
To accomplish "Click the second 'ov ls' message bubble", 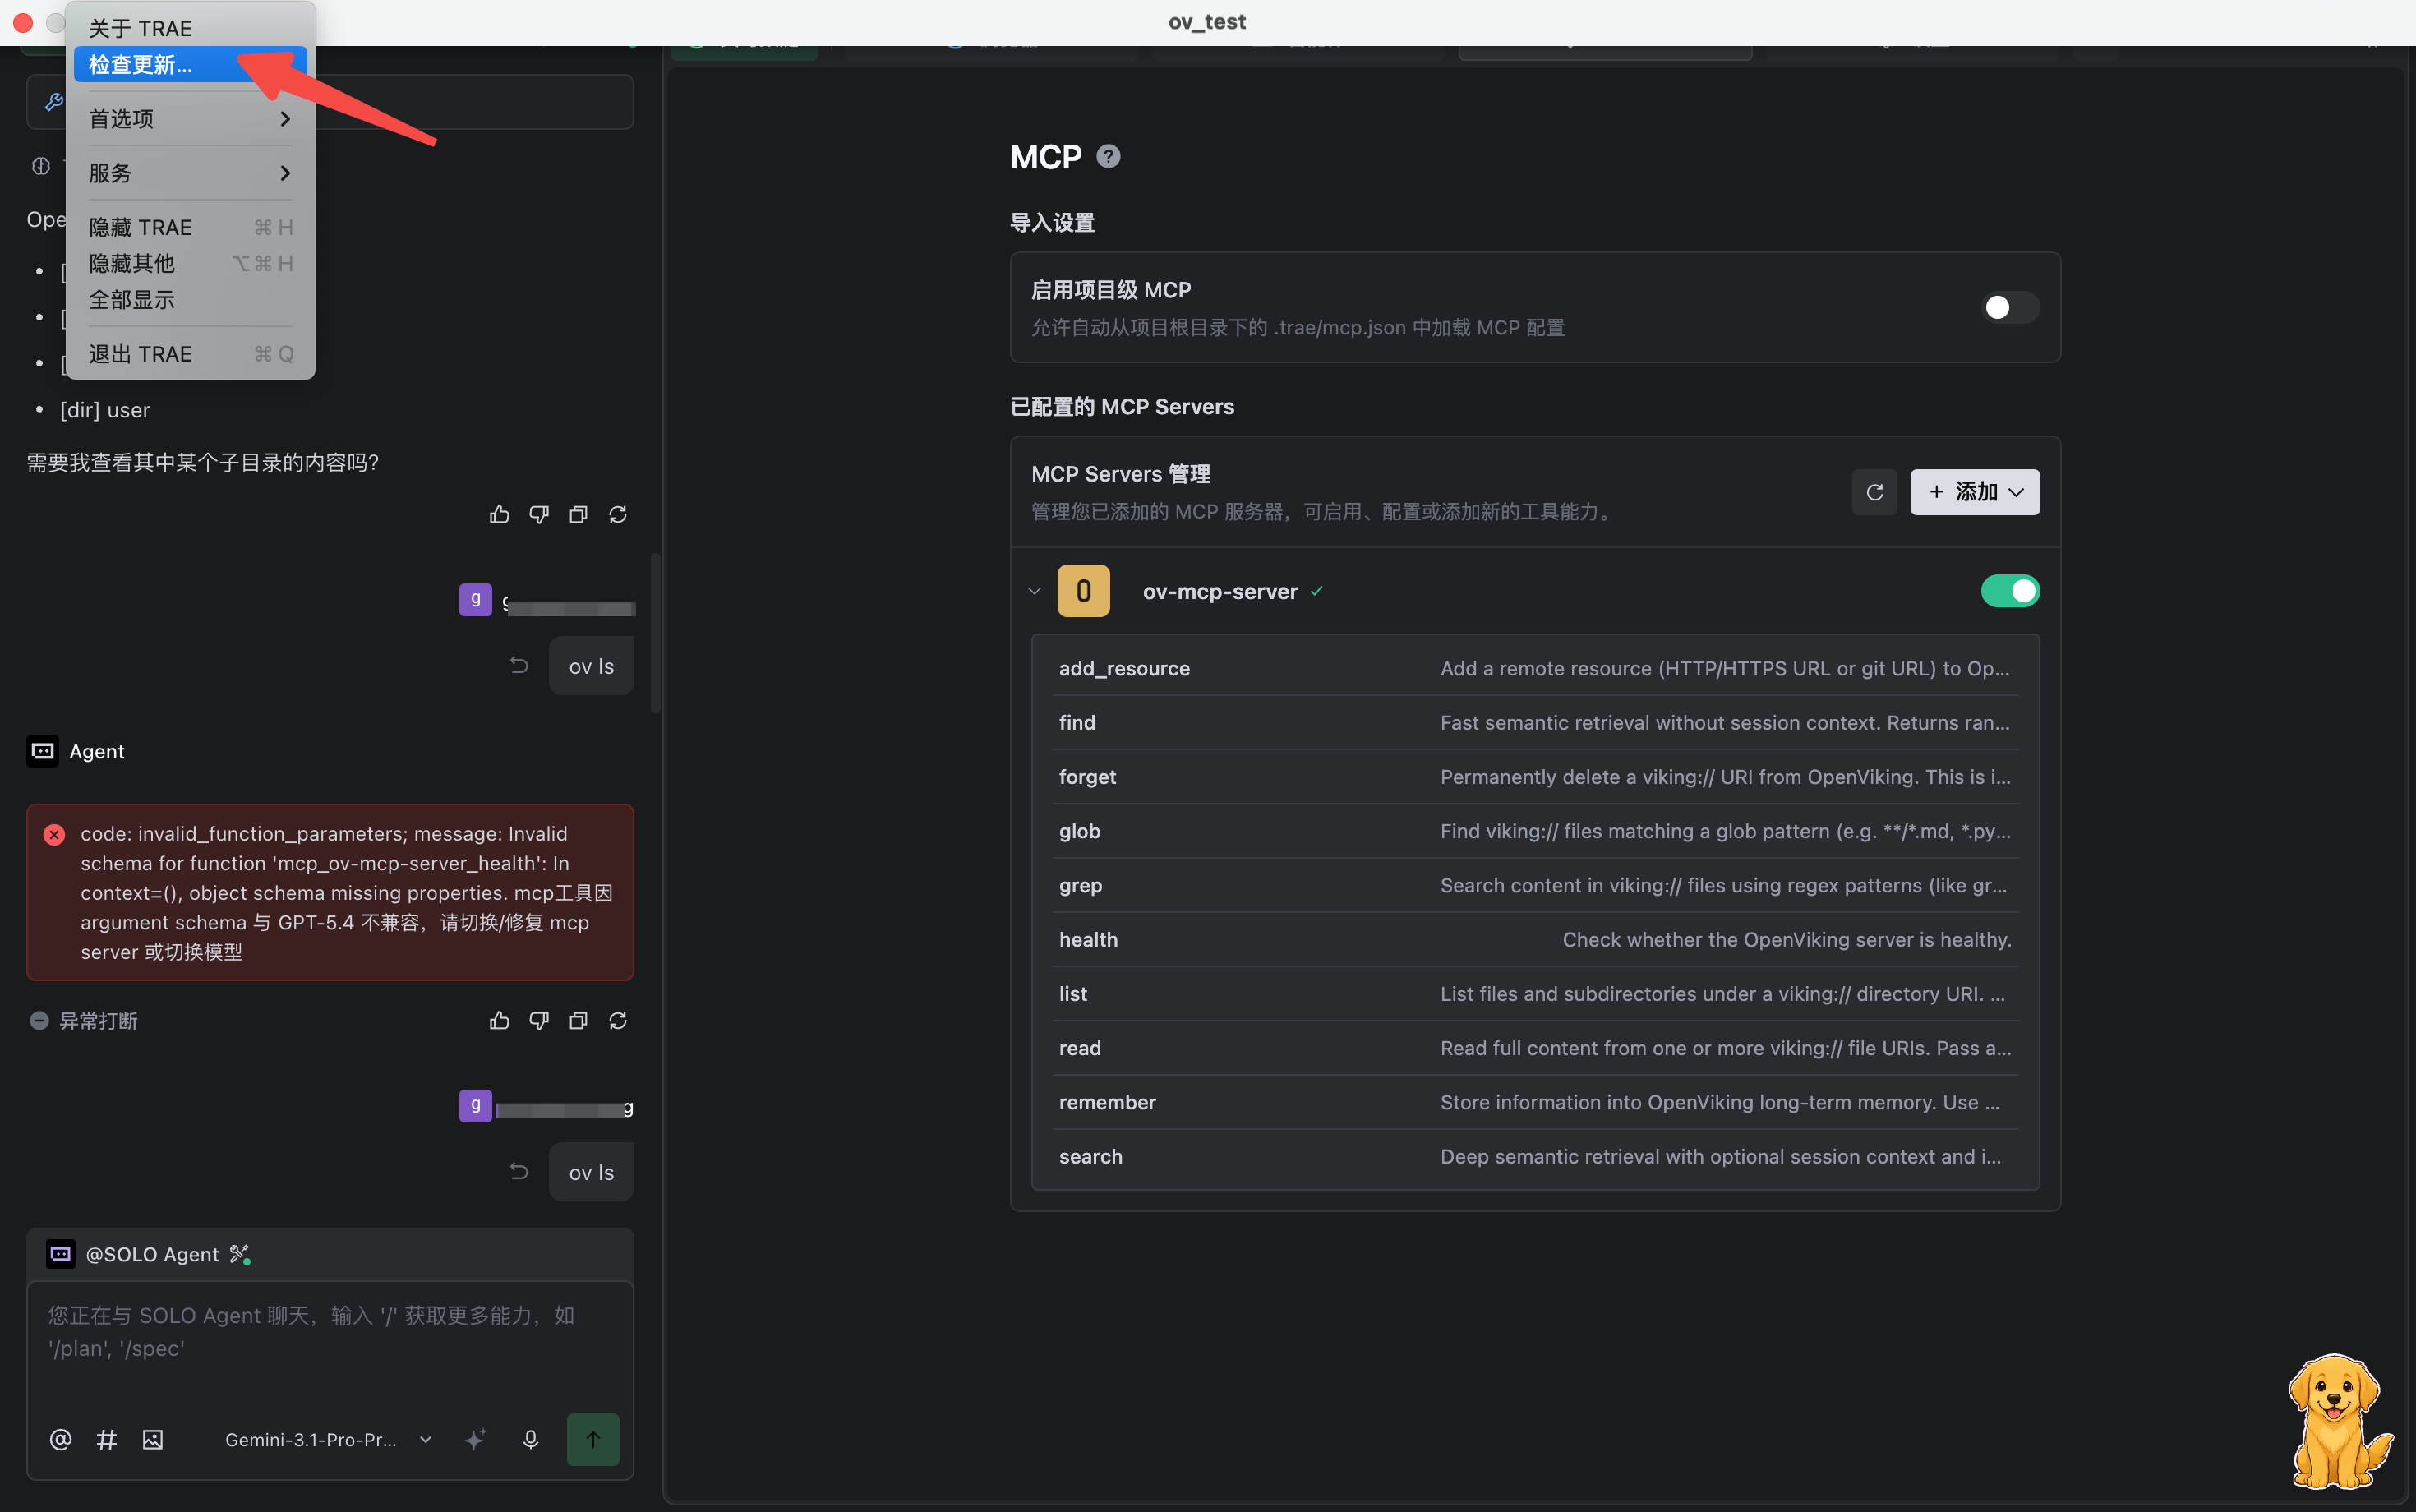I will [591, 1172].
